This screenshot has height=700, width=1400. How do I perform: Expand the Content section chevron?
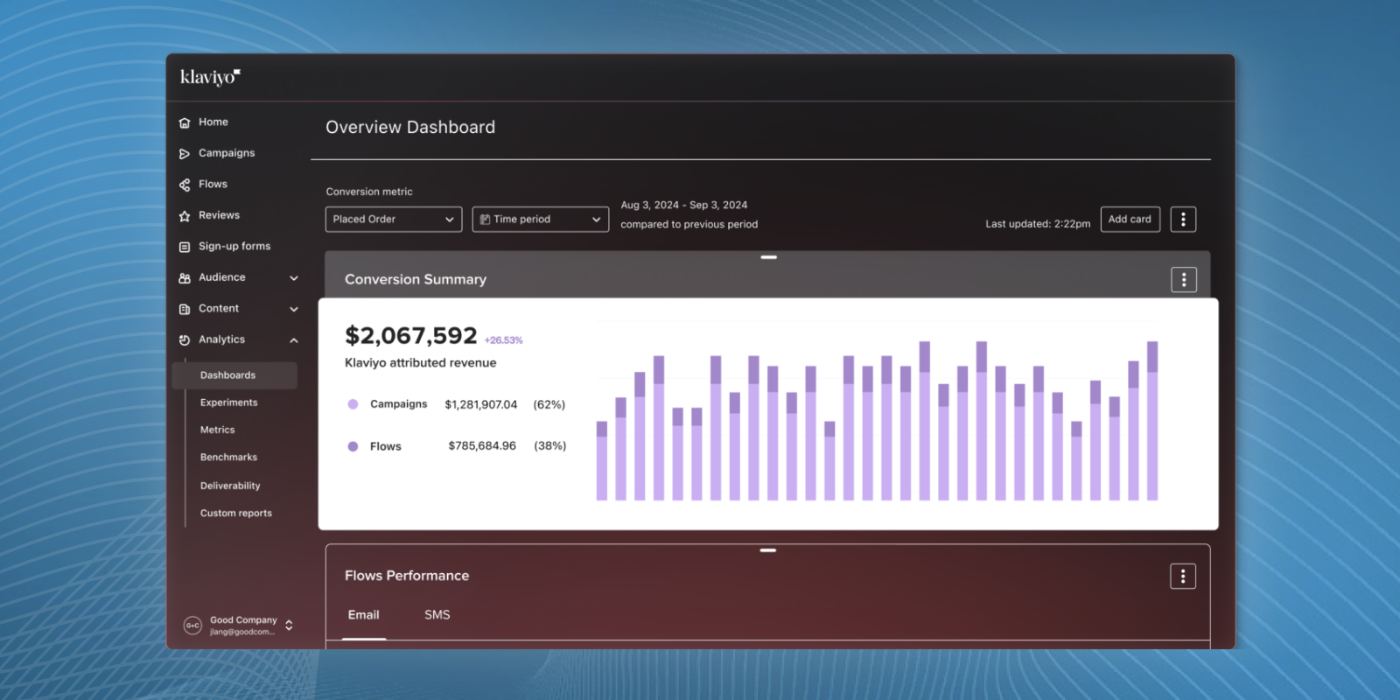294,309
